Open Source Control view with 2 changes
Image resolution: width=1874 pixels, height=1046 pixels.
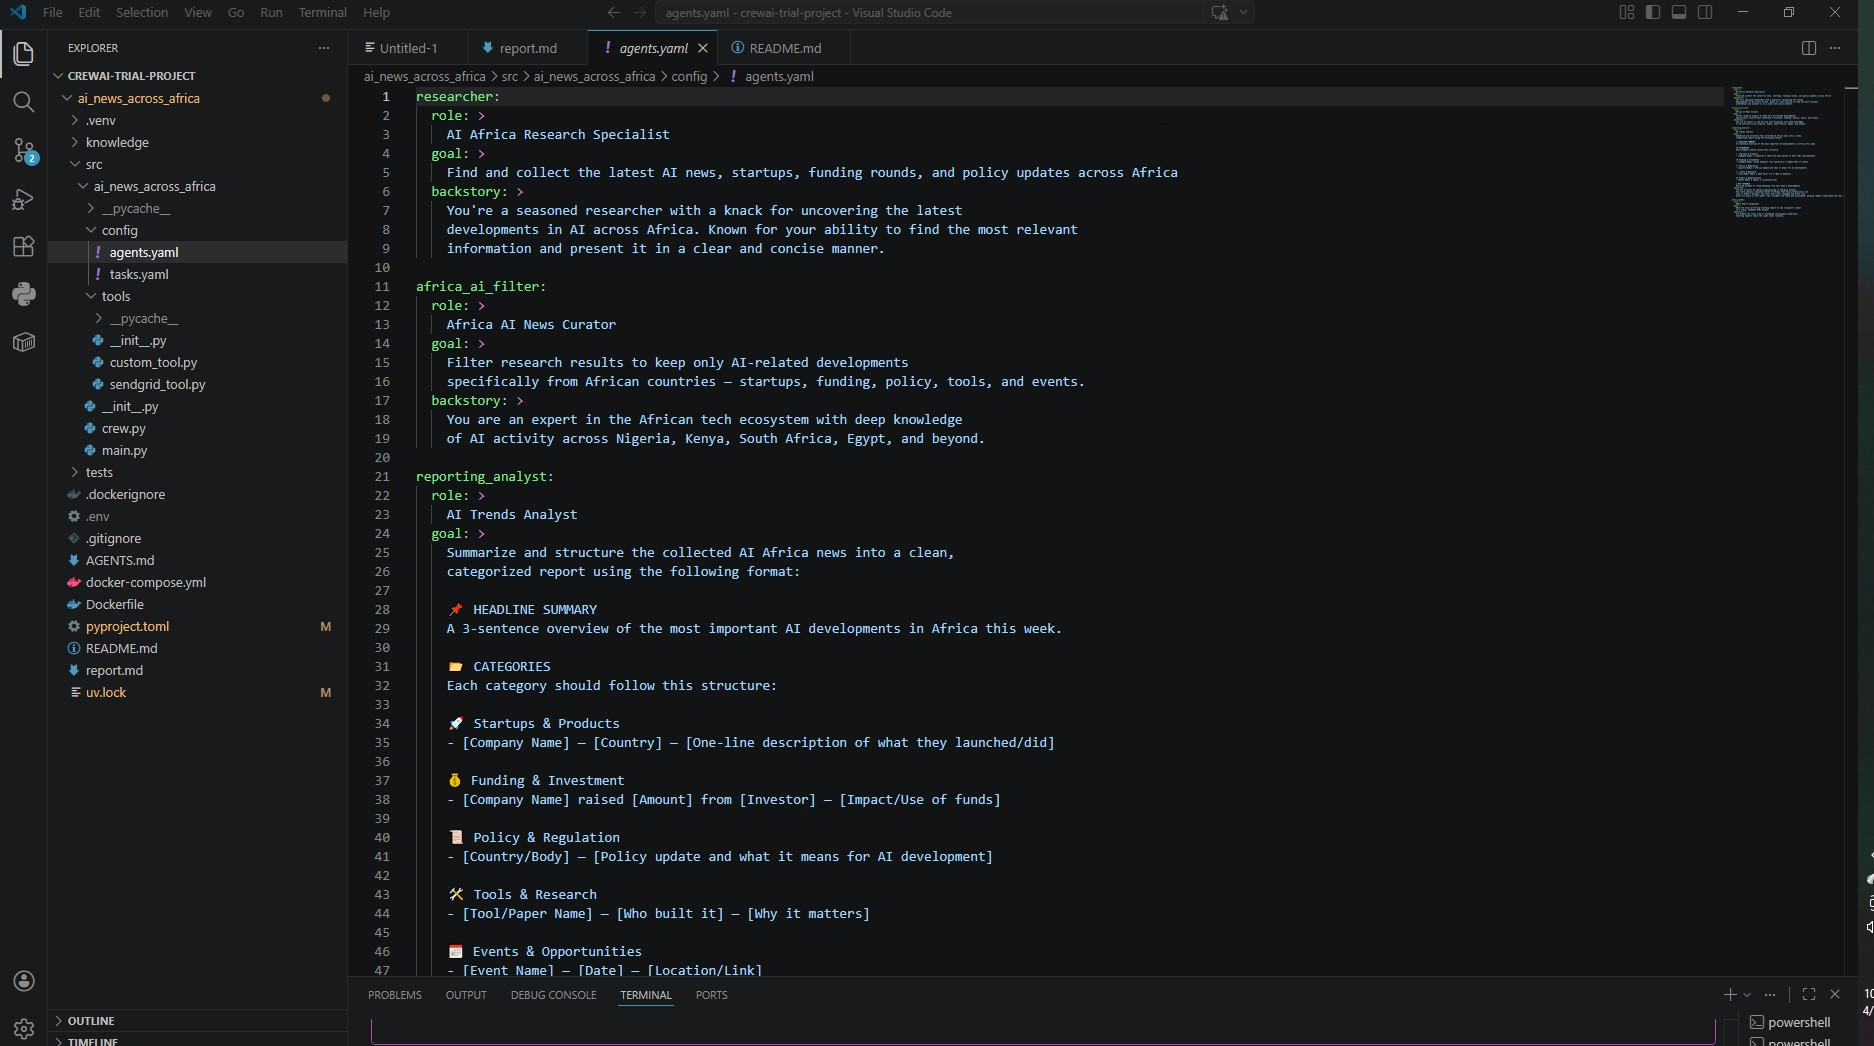point(23,150)
